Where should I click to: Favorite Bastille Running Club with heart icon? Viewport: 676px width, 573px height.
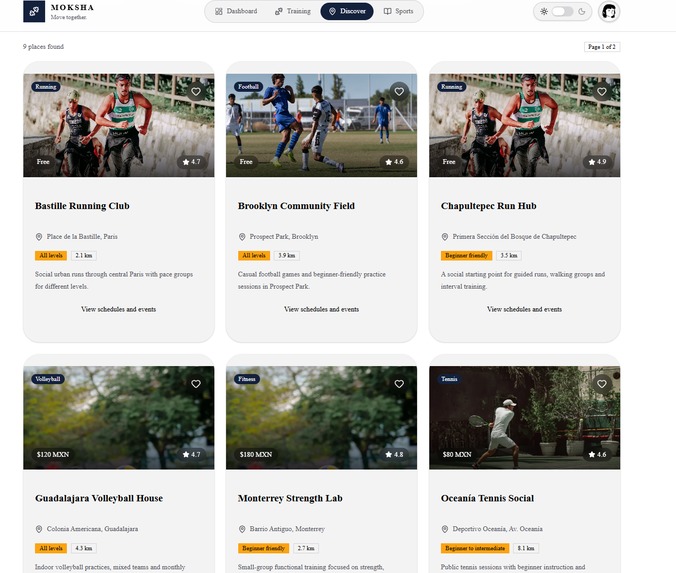pyautogui.click(x=196, y=91)
